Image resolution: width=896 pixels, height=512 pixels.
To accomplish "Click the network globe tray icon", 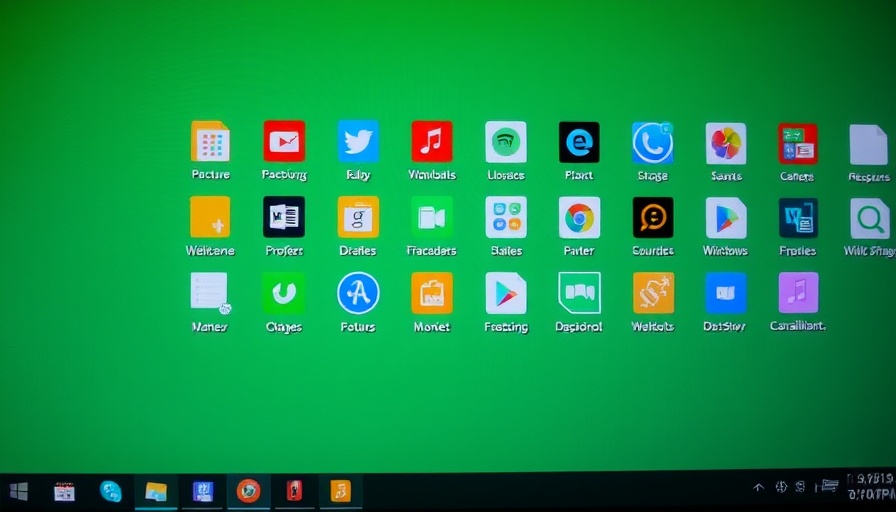I will 781,487.
